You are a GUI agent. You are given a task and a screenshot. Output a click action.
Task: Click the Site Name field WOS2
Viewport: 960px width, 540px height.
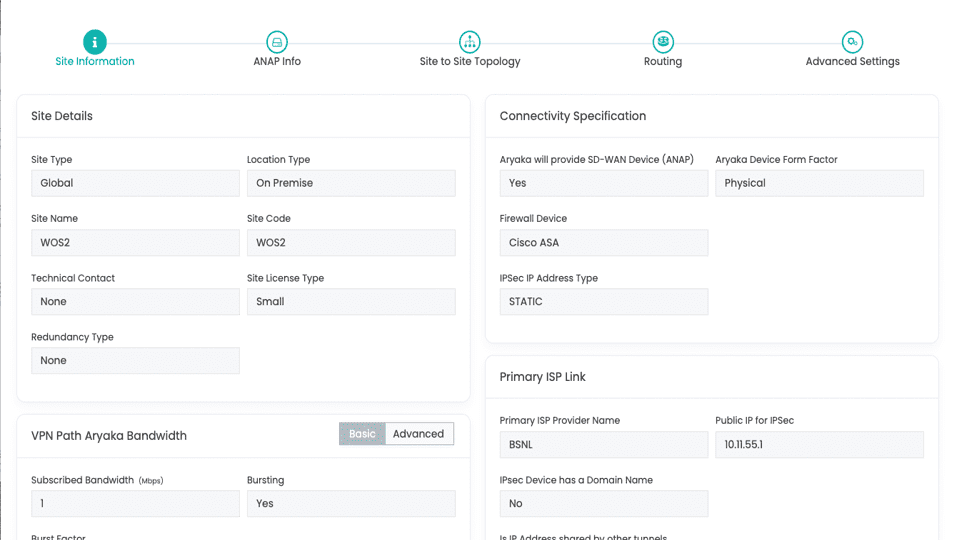tap(135, 242)
